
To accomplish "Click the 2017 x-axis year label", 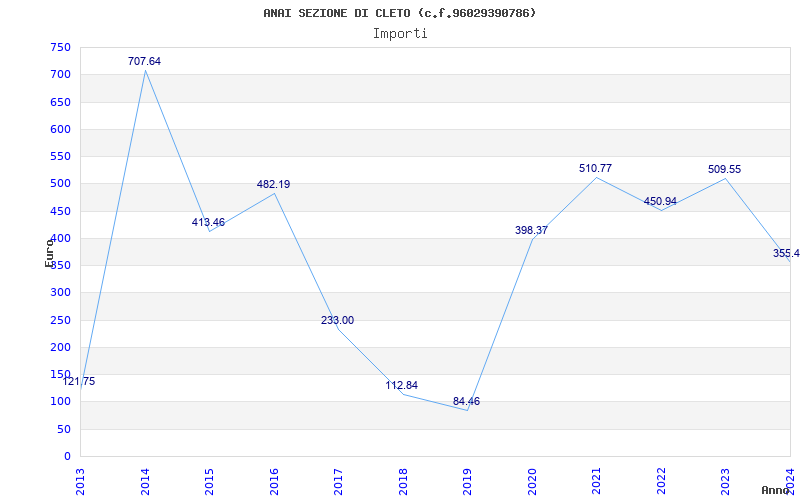I will (338, 481).
